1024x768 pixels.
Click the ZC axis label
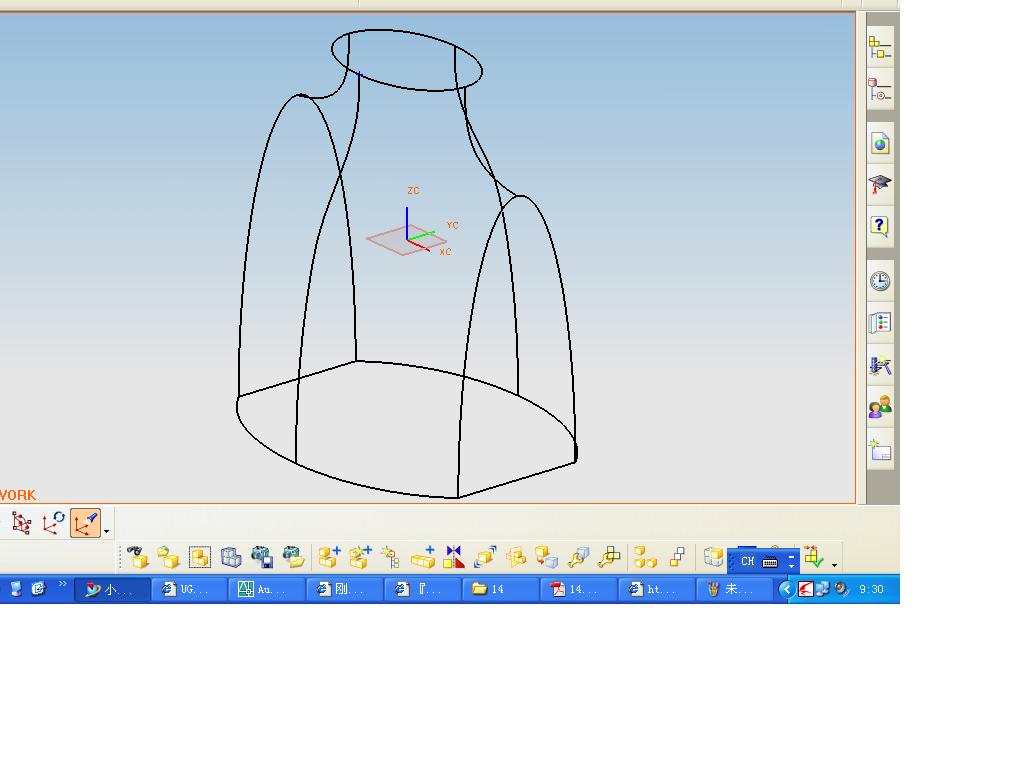[413, 191]
